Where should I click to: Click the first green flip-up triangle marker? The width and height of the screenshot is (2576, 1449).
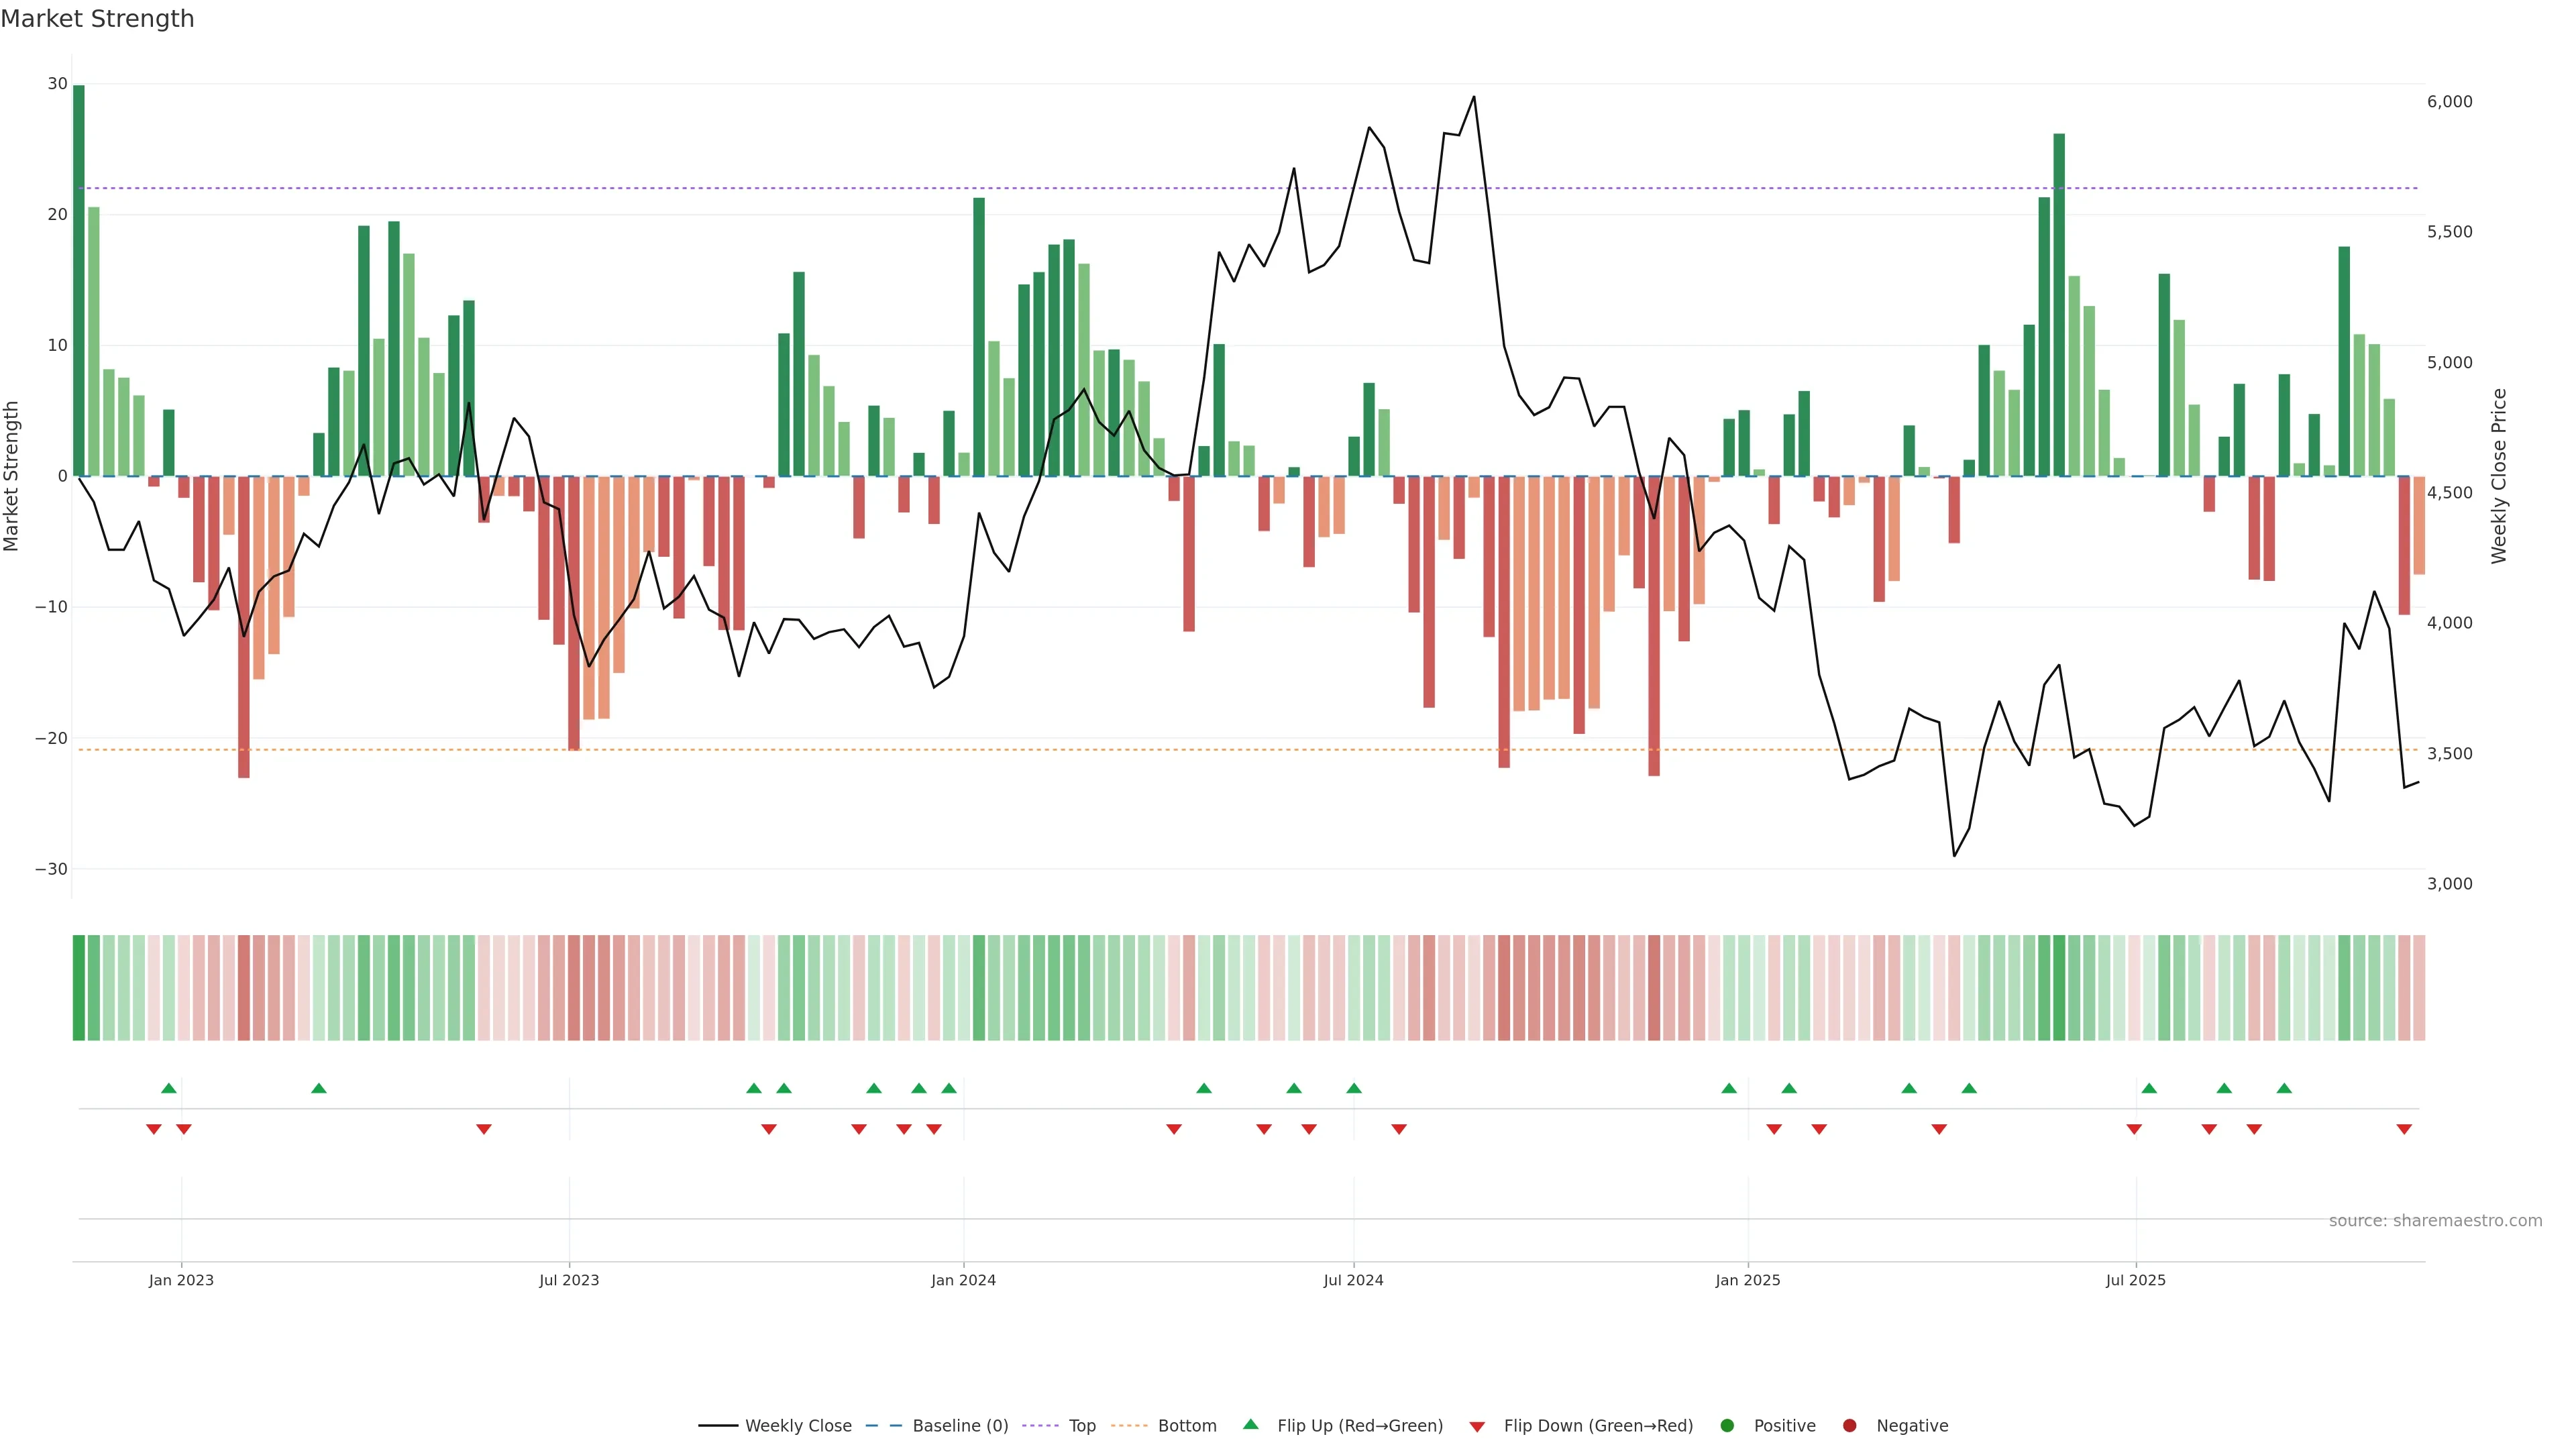click(169, 1088)
